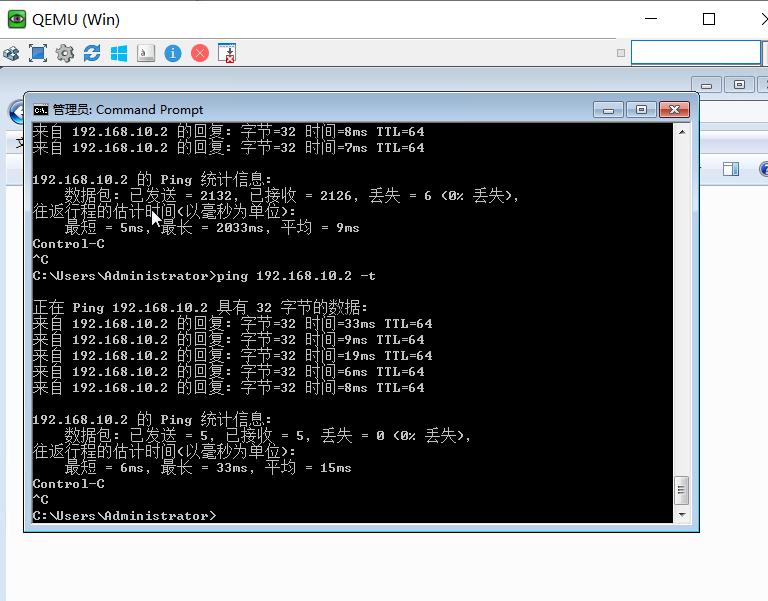Open Command Prompt system menu icon
The width and height of the screenshot is (768, 601).
point(41,109)
